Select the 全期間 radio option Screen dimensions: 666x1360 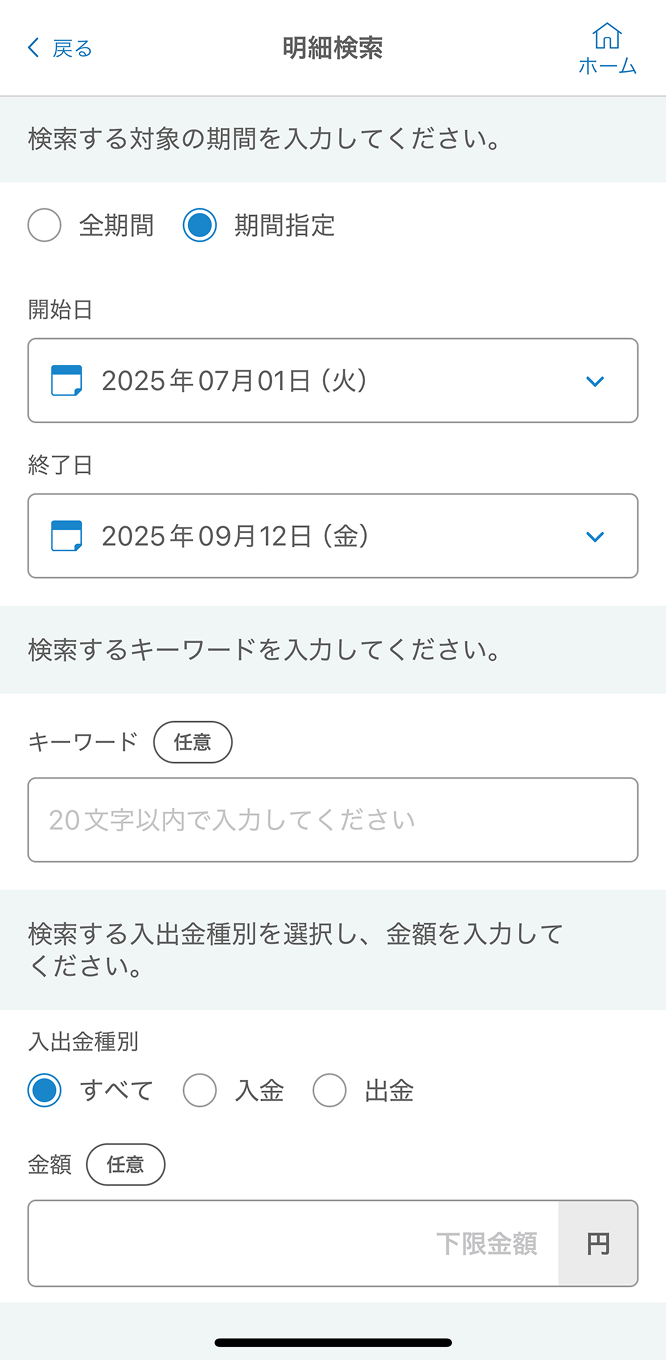pyautogui.click(x=44, y=225)
